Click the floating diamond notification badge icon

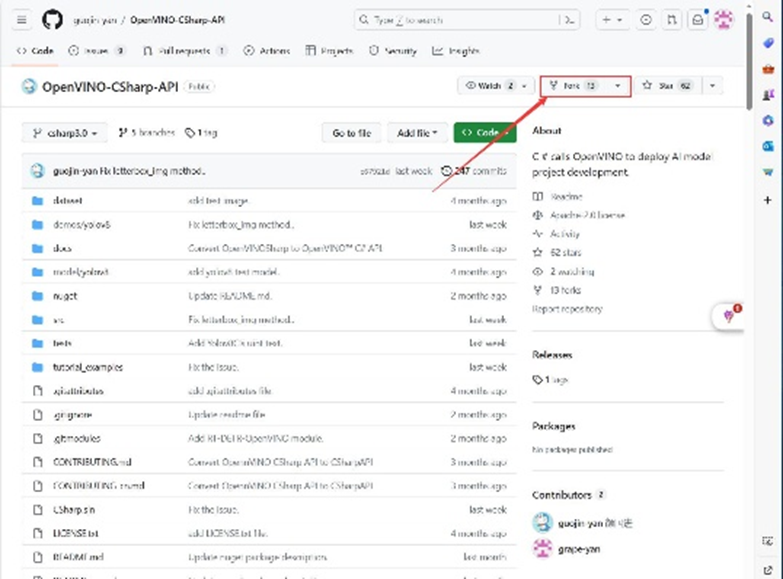click(729, 316)
